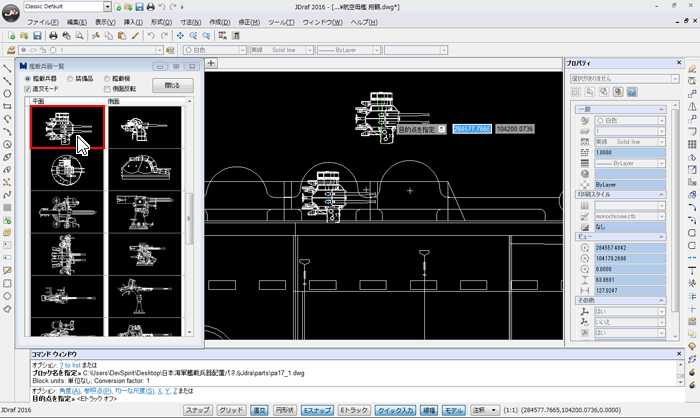Click the Cut scissors icon
Image resolution: width=700 pixels, height=418 pixels.
pos(96,36)
